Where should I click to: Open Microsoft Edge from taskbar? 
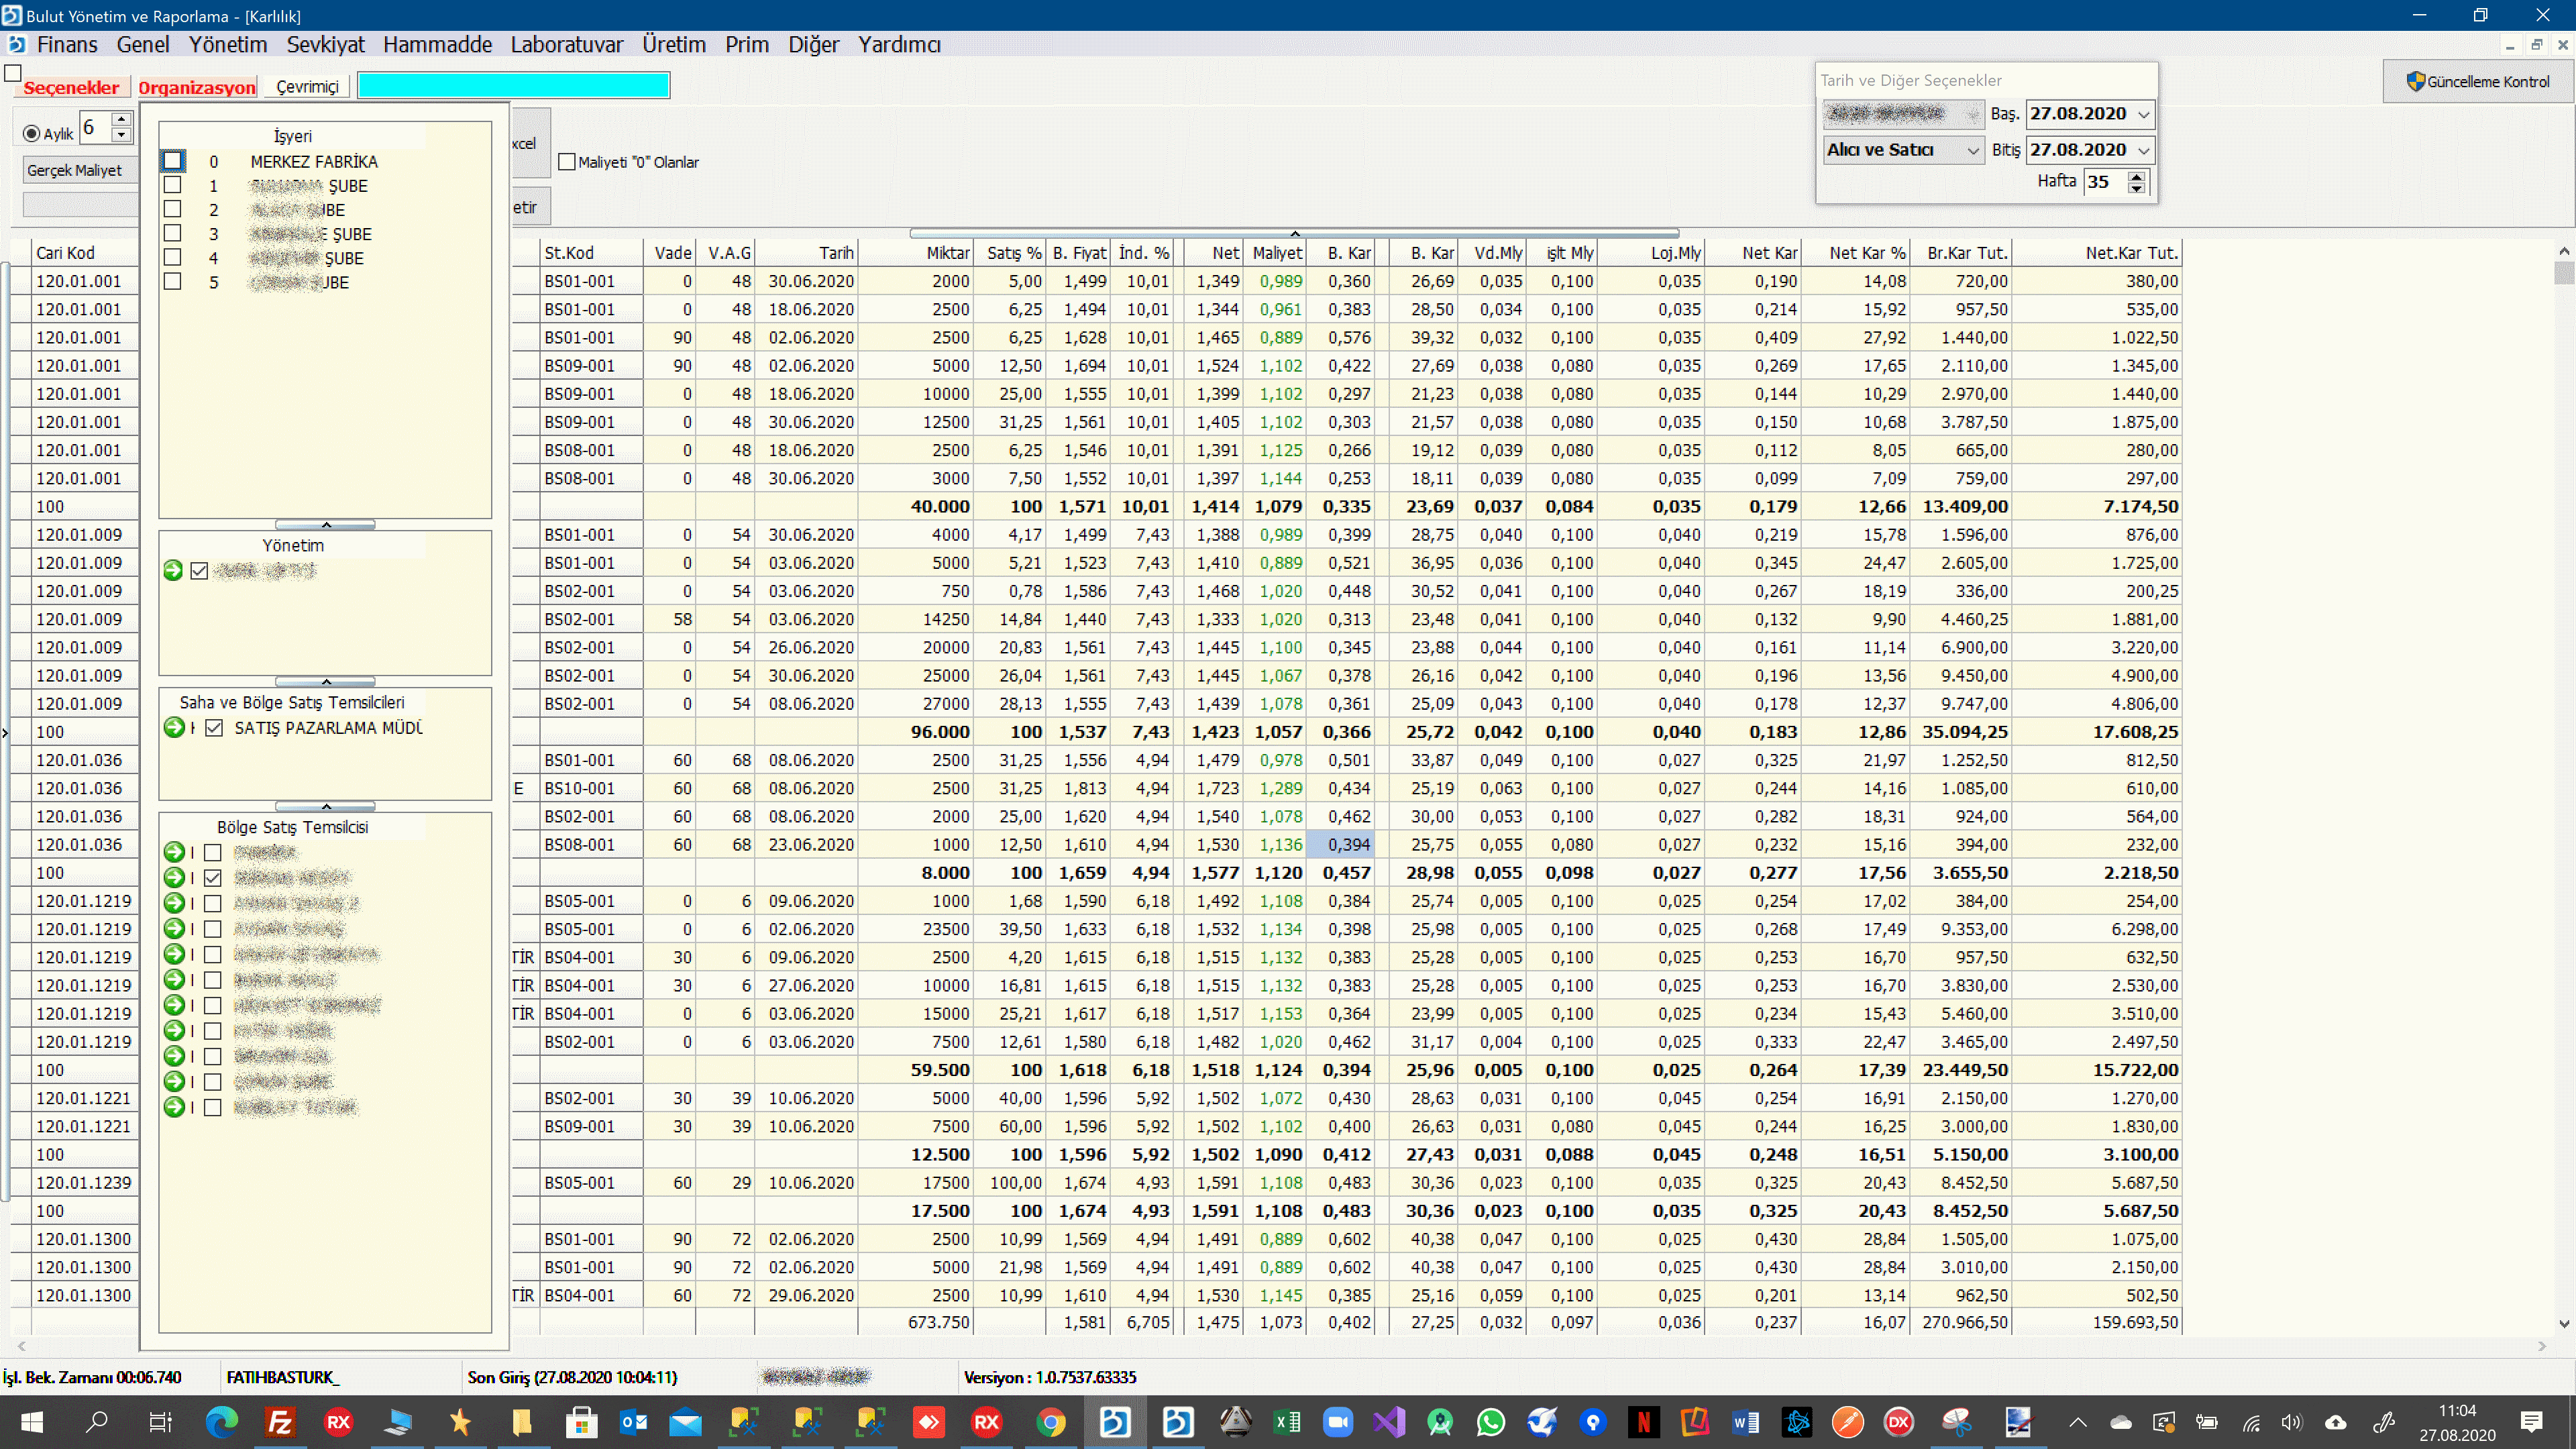(222, 1422)
